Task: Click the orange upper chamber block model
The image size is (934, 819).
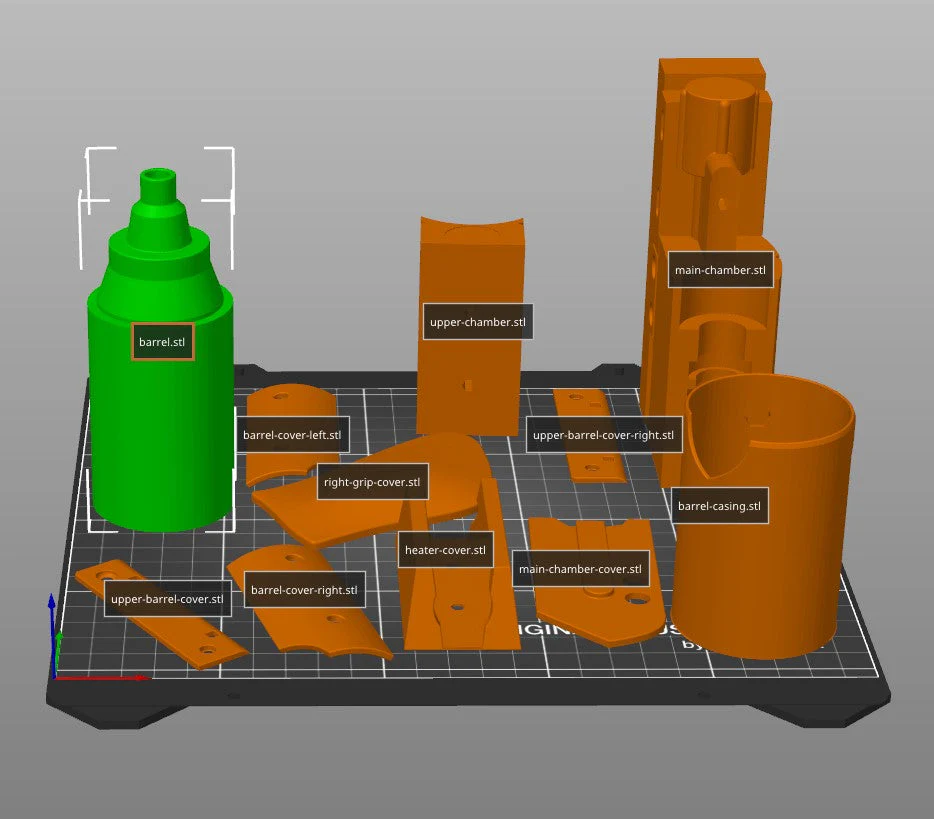Action: pyautogui.click(x=471, y=381)
